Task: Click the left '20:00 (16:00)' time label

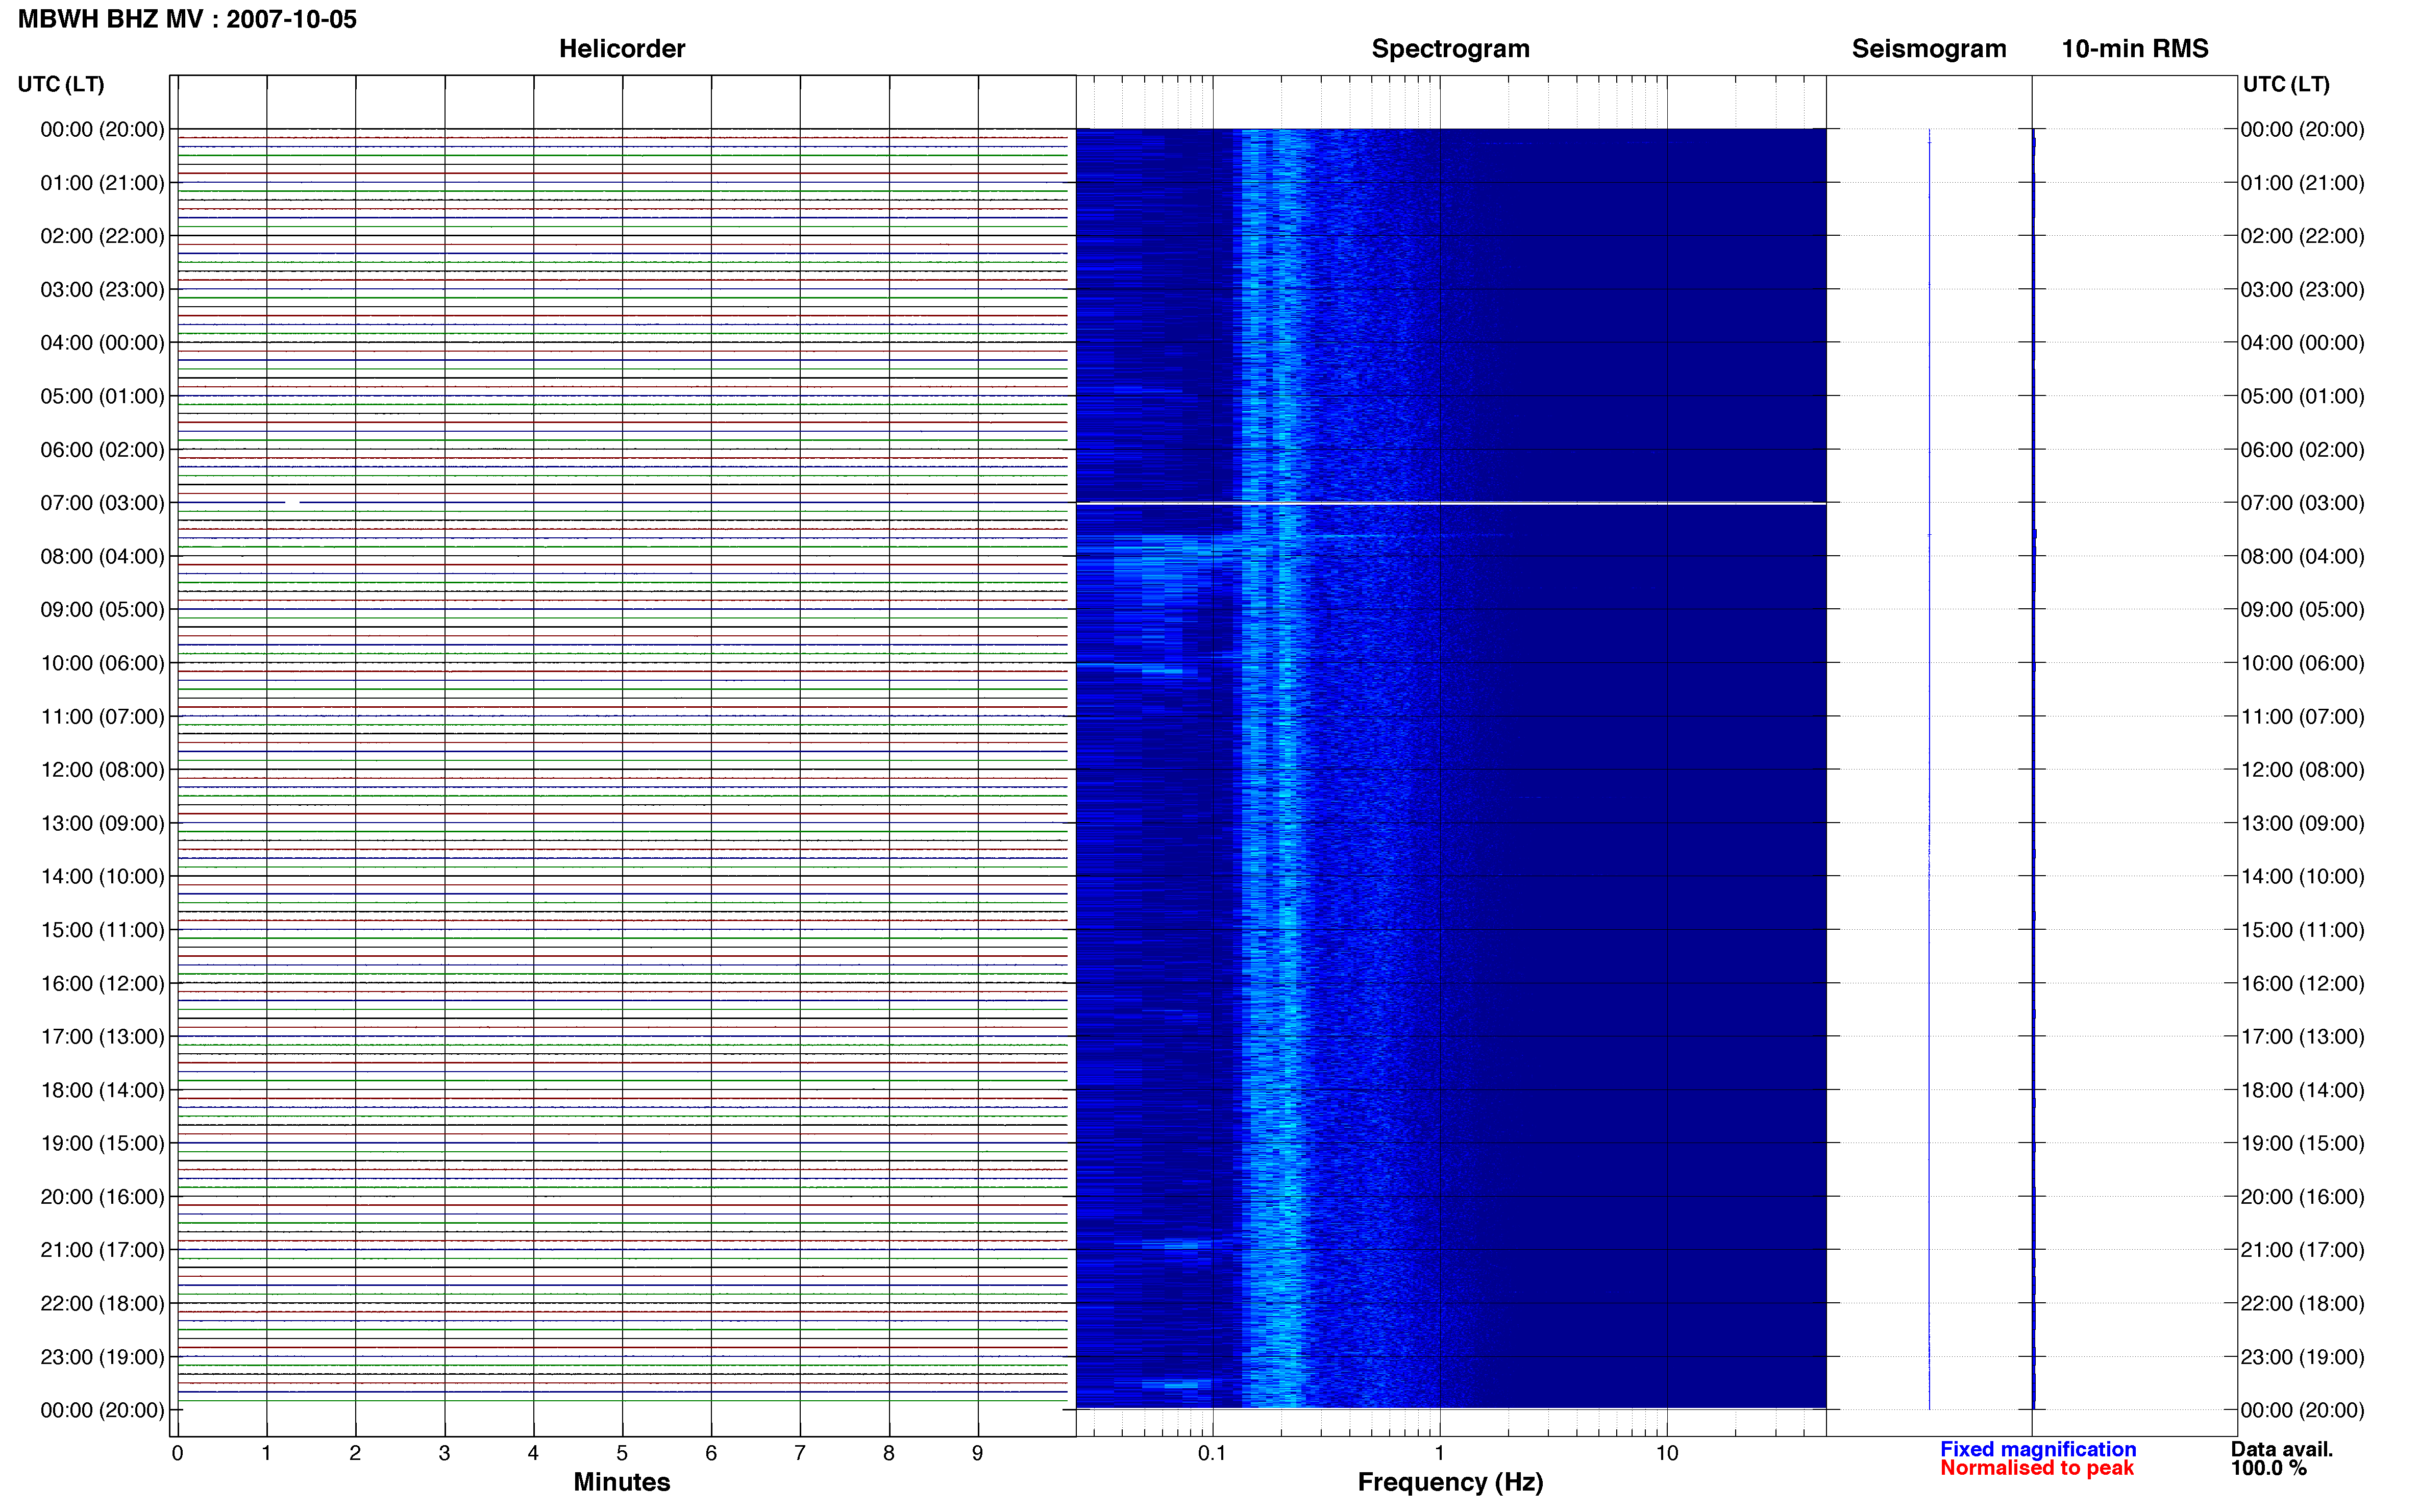Action: 102,1197
